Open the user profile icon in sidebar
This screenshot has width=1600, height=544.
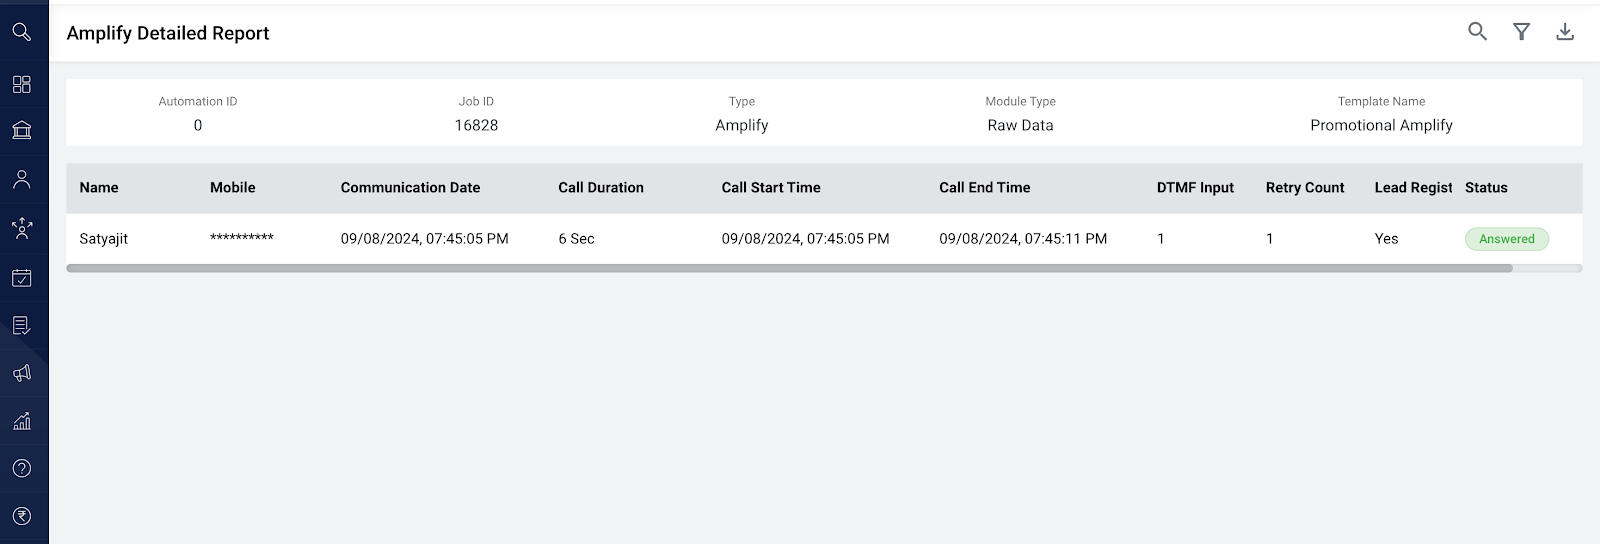tap(22, 179)
